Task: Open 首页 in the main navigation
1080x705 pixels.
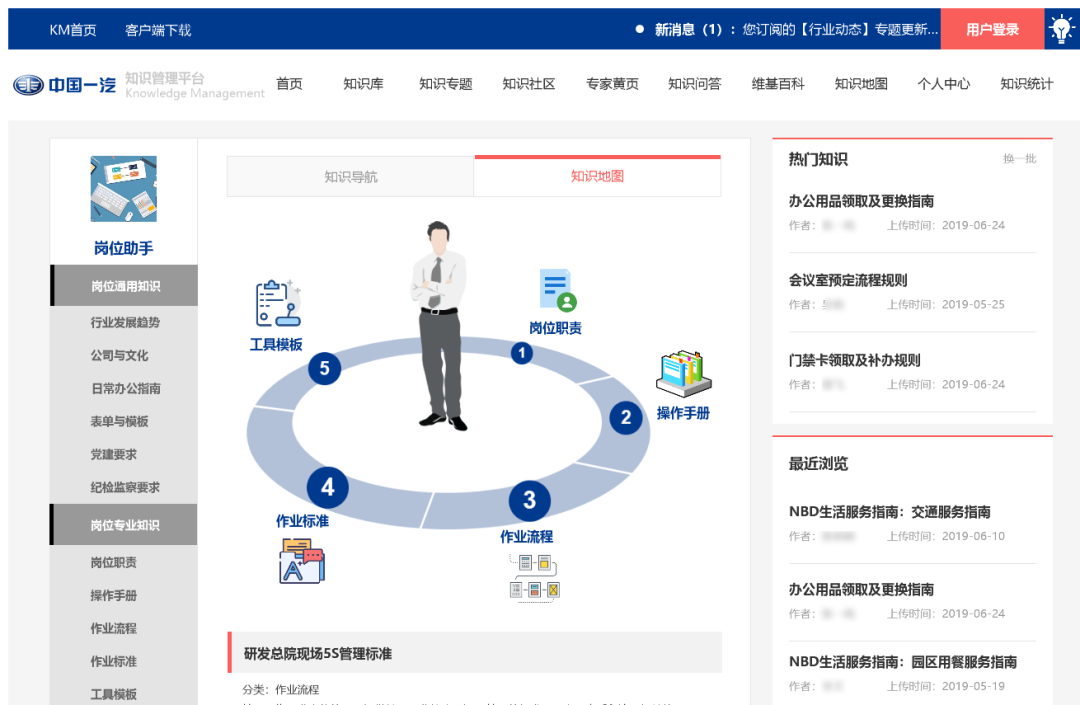Action: (x=289, y=84)
